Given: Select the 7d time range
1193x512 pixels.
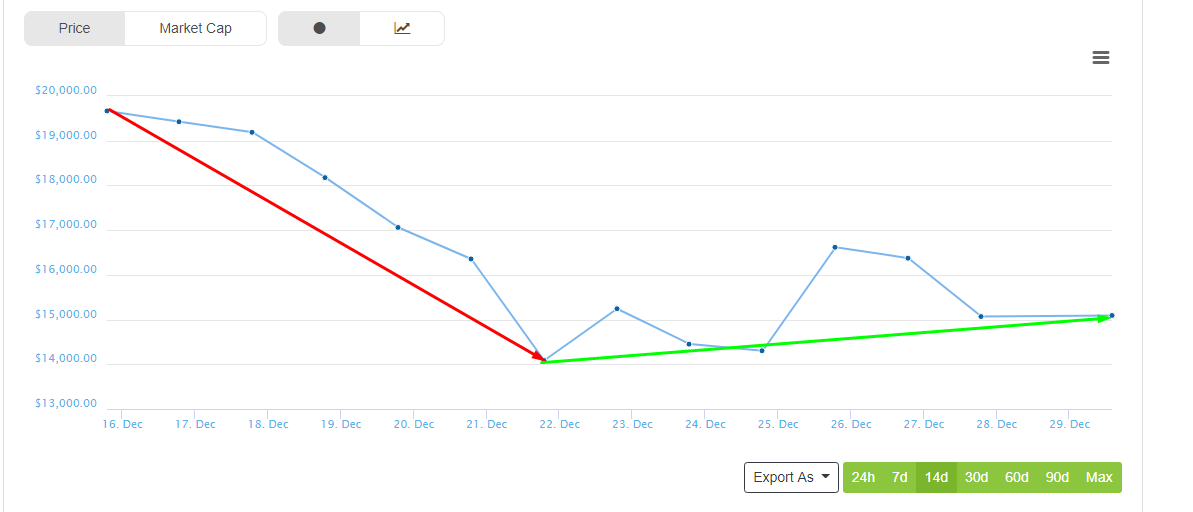Looking at the screenshot, I should tap(899, 477).
